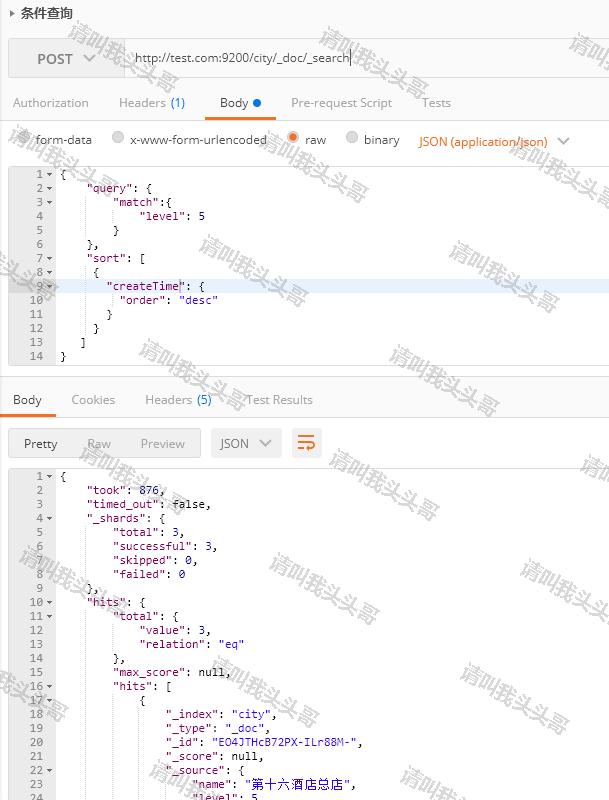Collapse request line 1 fold arrow
609x800 pixels.
[x=49, y=174]
